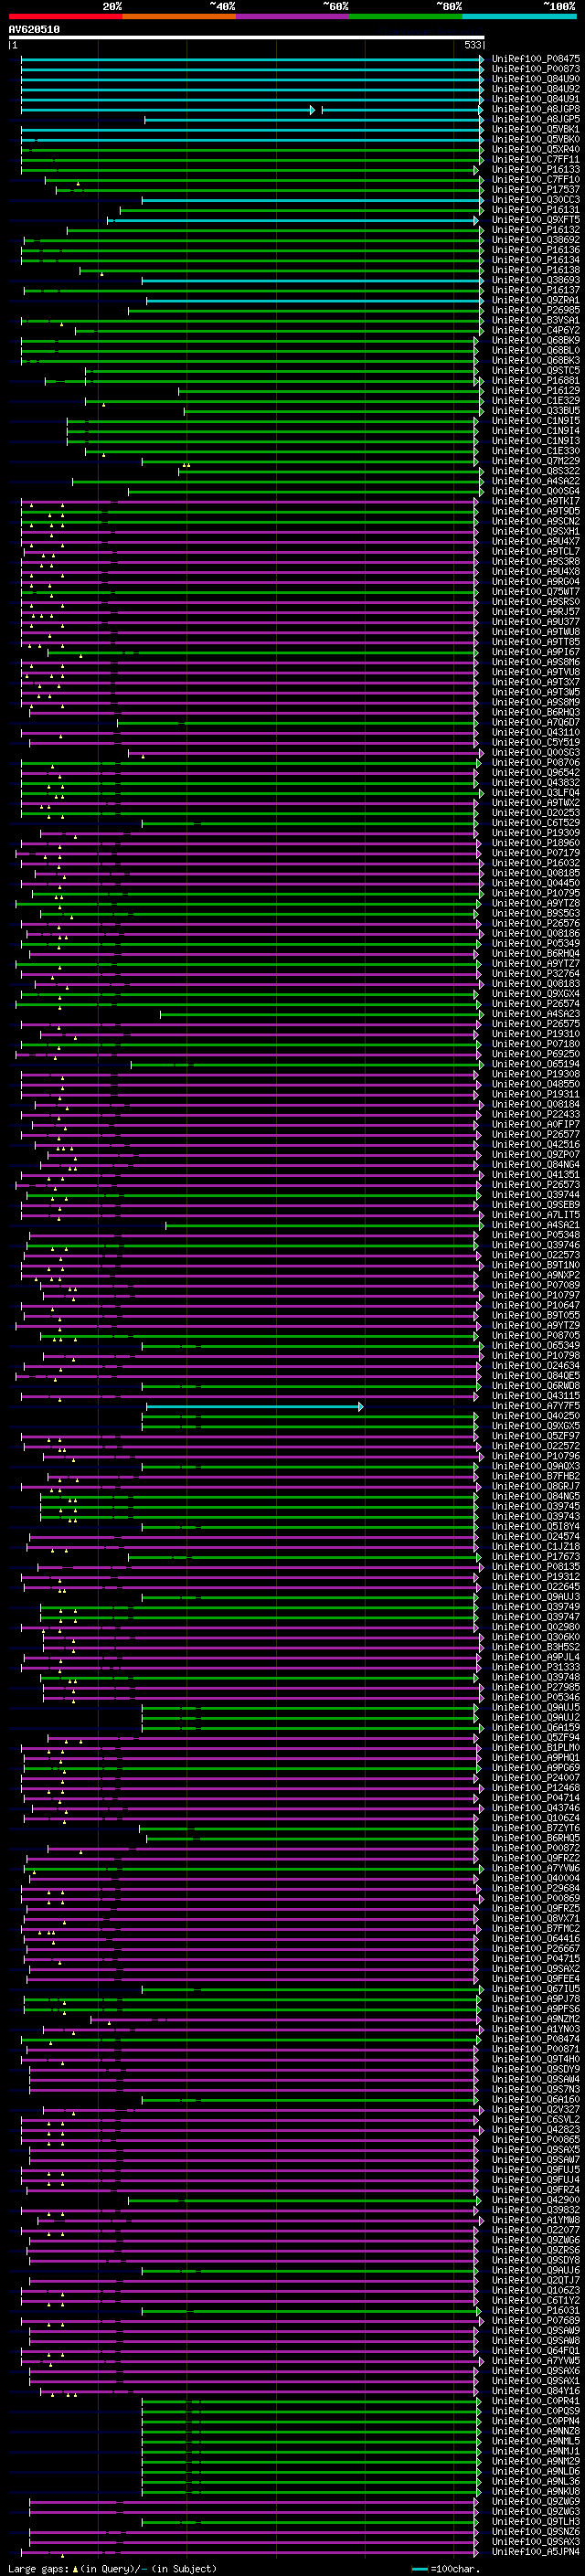Select hit UniRef100_Q39832
The height and width of the screenshot is (2576, 585).
tap(536, 2209)
